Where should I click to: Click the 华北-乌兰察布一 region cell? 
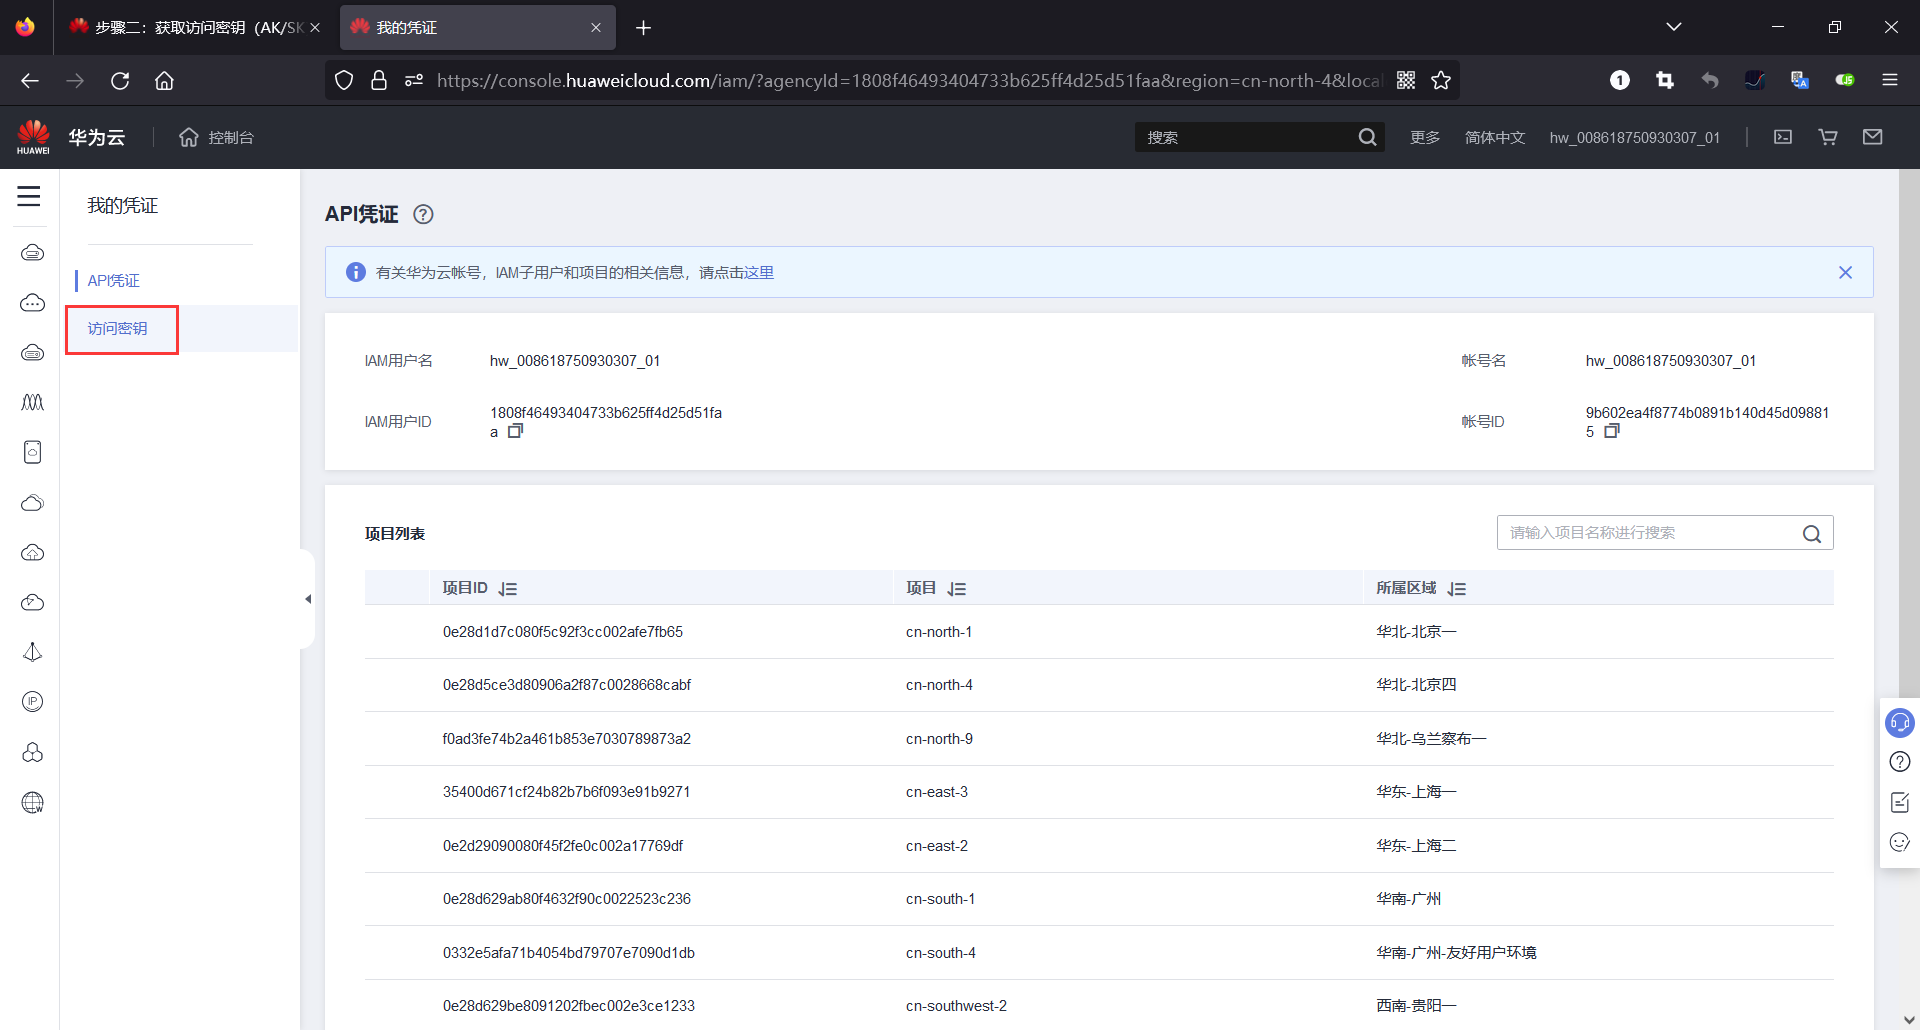pyautogui.click(x=1431, y=739)
